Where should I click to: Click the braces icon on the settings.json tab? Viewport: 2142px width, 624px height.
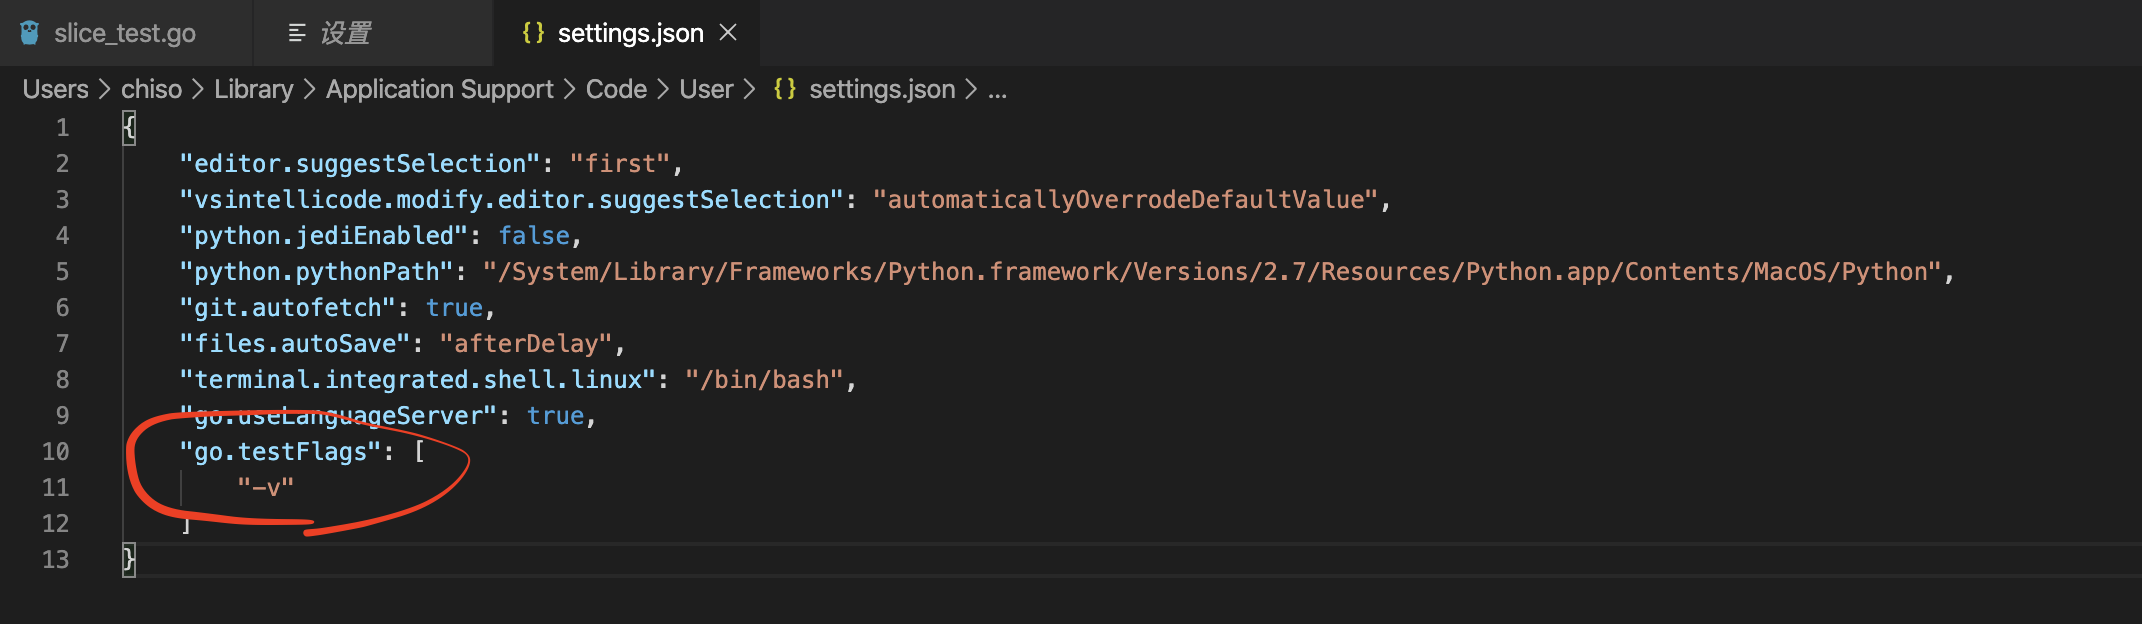[533, 33]
